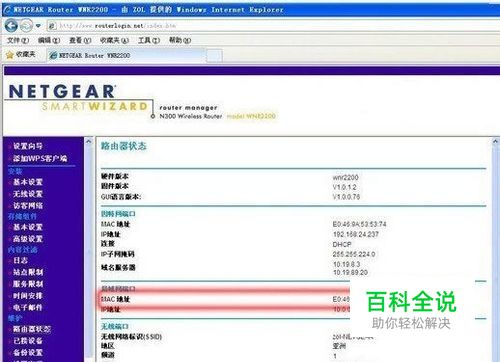Open 服务限制 in the sidebar
Screen dimensions: 500x362
(28, 284)
